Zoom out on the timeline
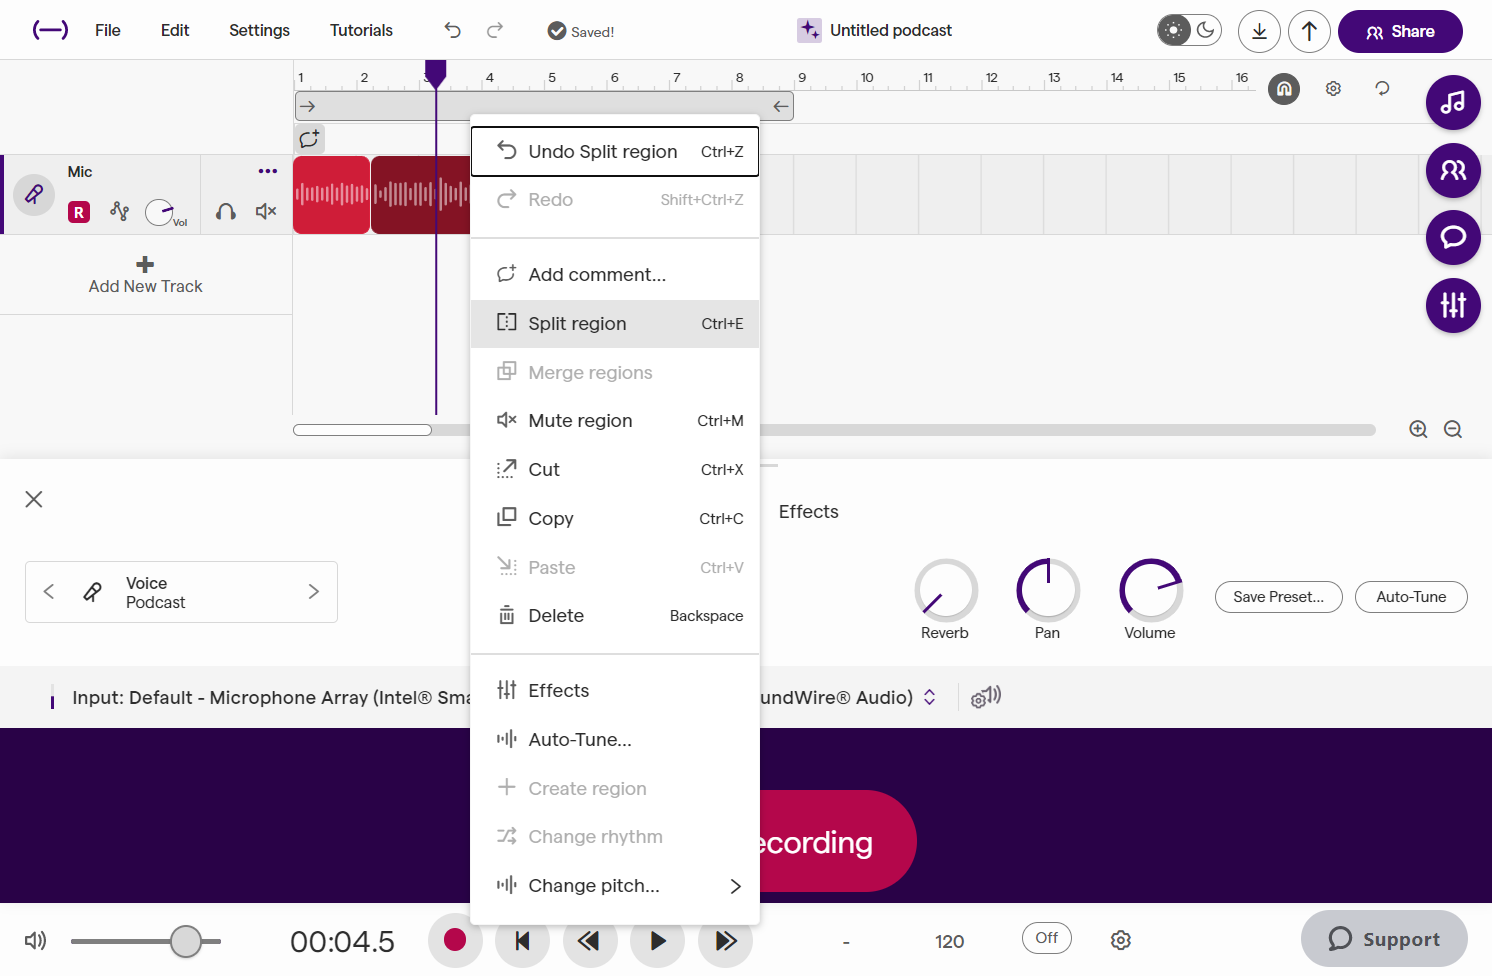The image size is (1492, 976). pos(1453,429)
